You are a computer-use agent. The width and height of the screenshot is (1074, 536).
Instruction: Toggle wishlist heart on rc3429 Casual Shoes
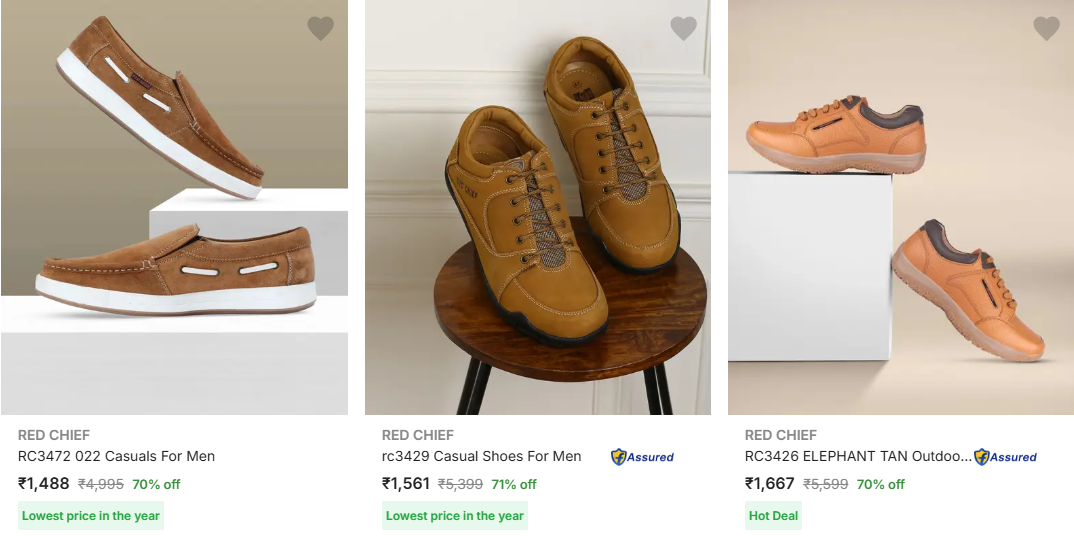tap(683, 29)
